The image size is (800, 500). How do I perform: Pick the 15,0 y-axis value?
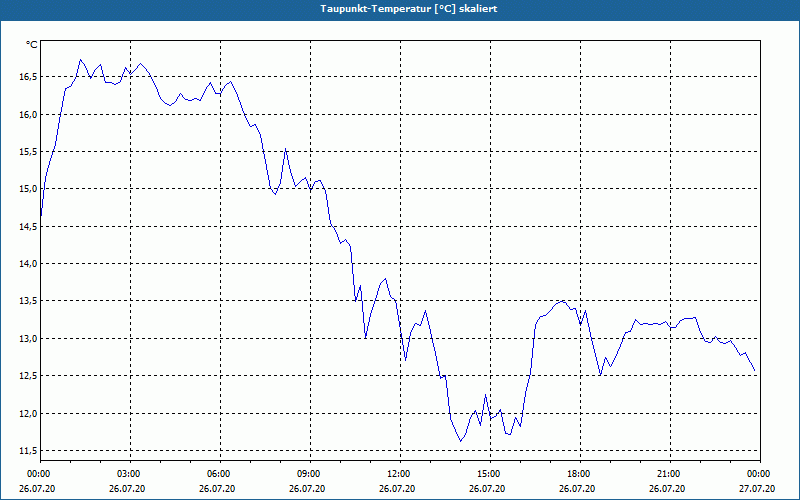tap(29, 189)
